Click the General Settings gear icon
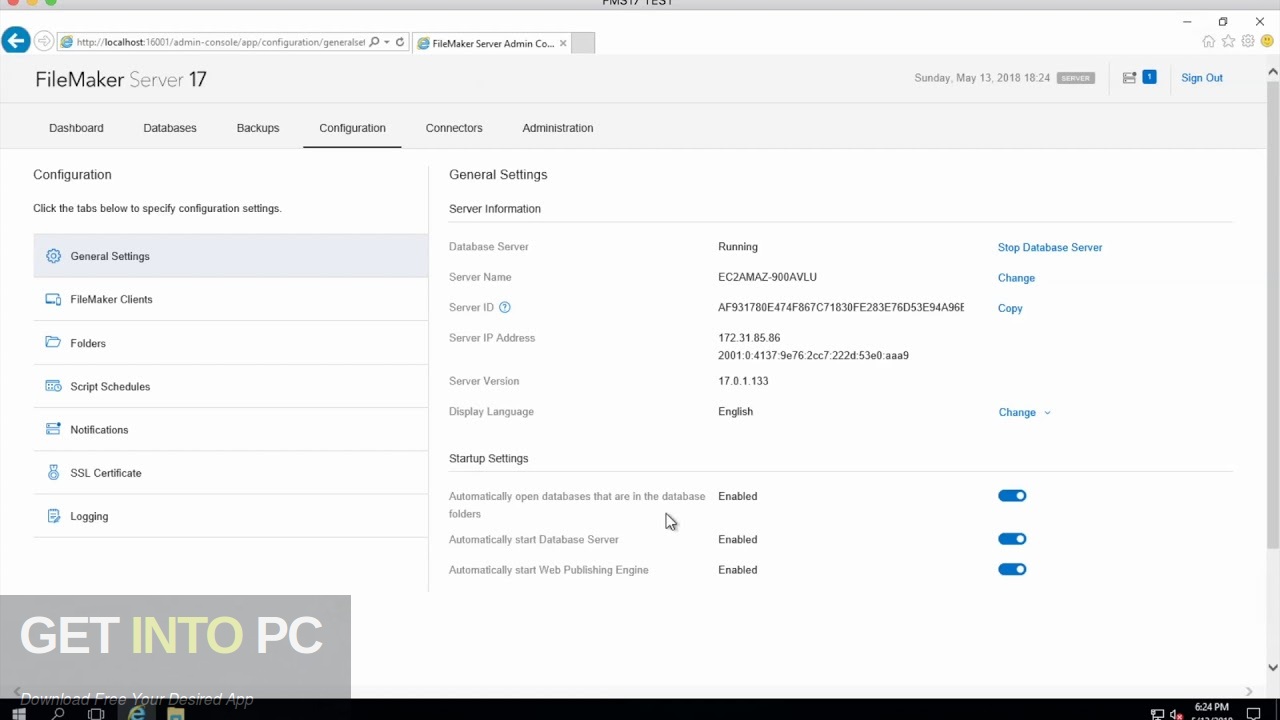This screenshot has height=720, width=1280. [x=53, y=256]
